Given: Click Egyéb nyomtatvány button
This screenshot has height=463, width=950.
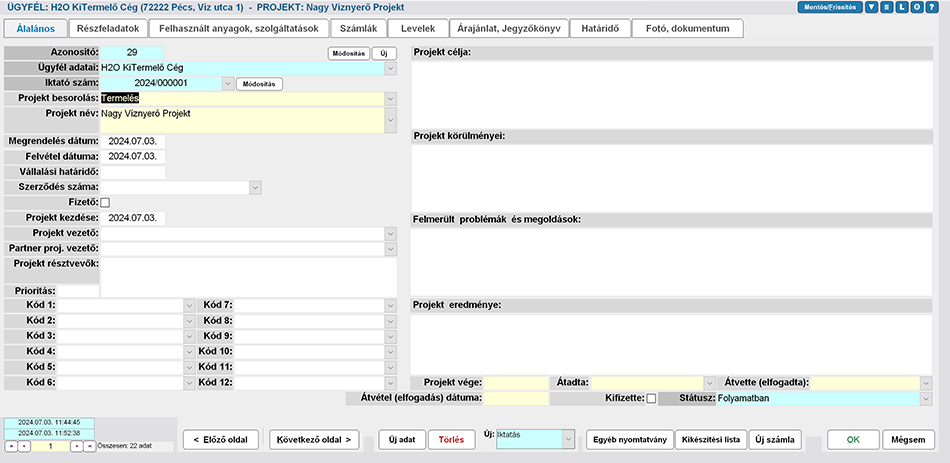Looking at the screenshot, I should (630, 440).
